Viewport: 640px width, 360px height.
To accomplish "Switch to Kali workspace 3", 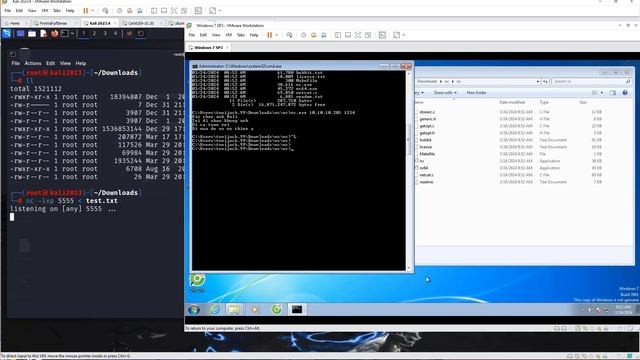I will coord(105,33).
